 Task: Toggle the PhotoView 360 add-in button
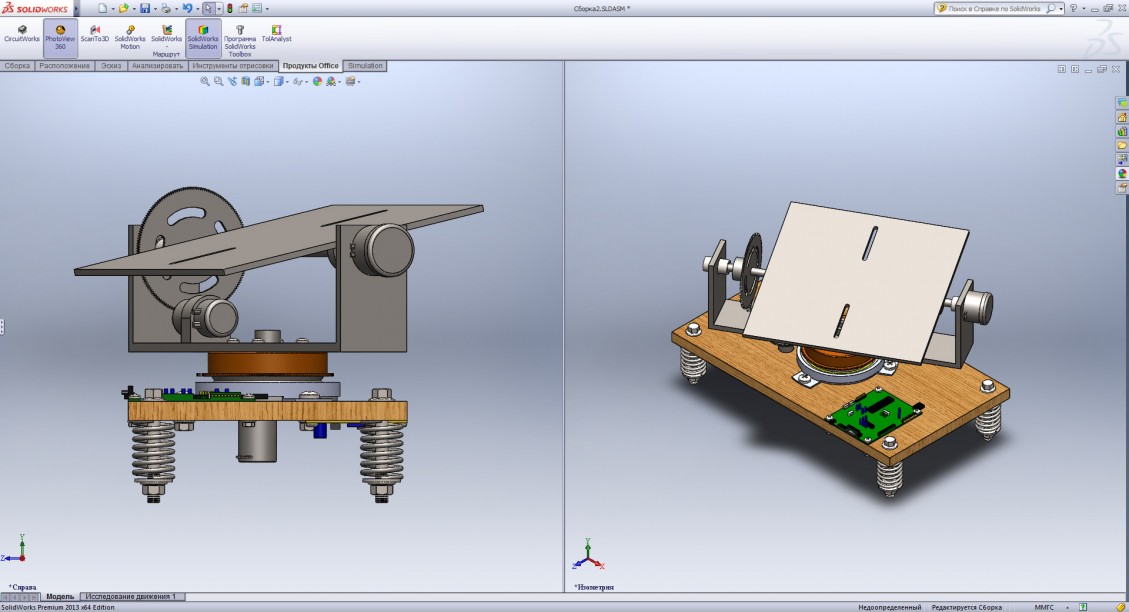pyautogui.click(x=60, y=35)
